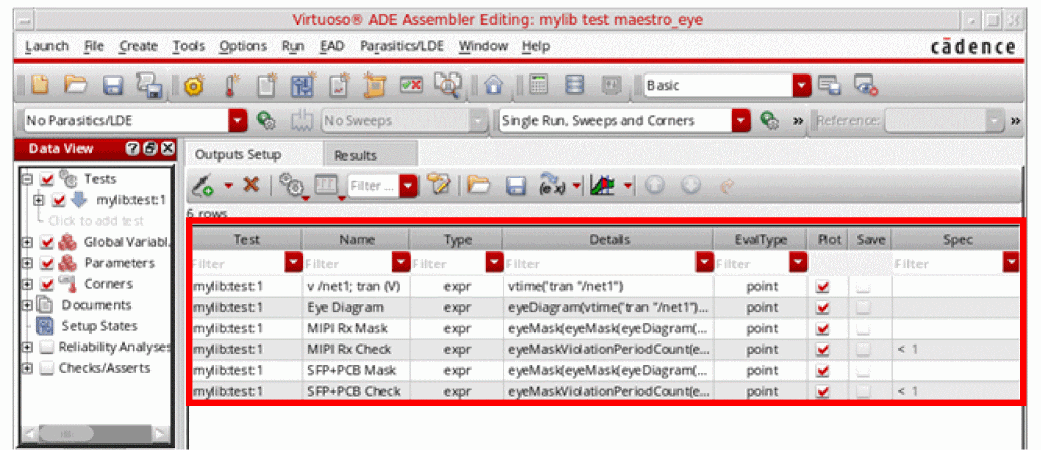The width and height of the screenshot is (1041, 450).
Task: Click the add output icon with green plus
Action: coord(203,185)
